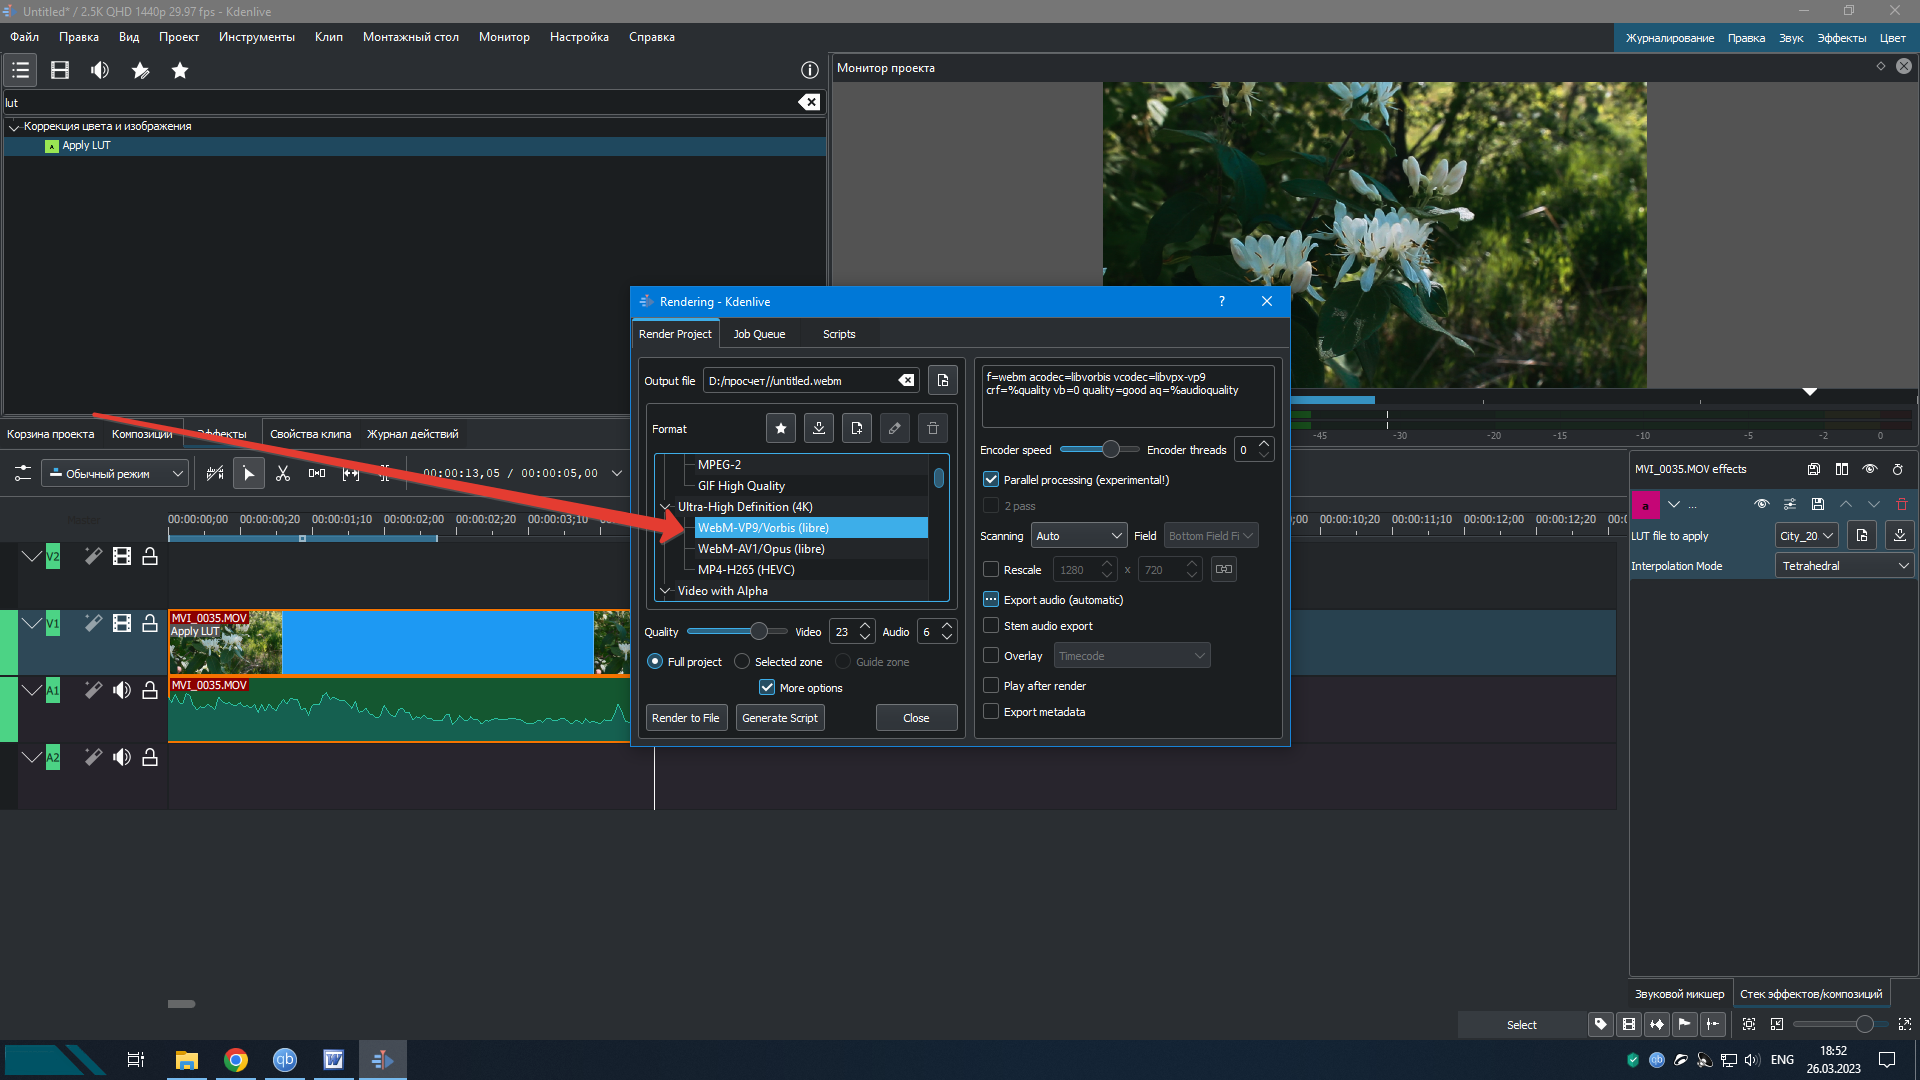Enable Stem audio export

991,626
